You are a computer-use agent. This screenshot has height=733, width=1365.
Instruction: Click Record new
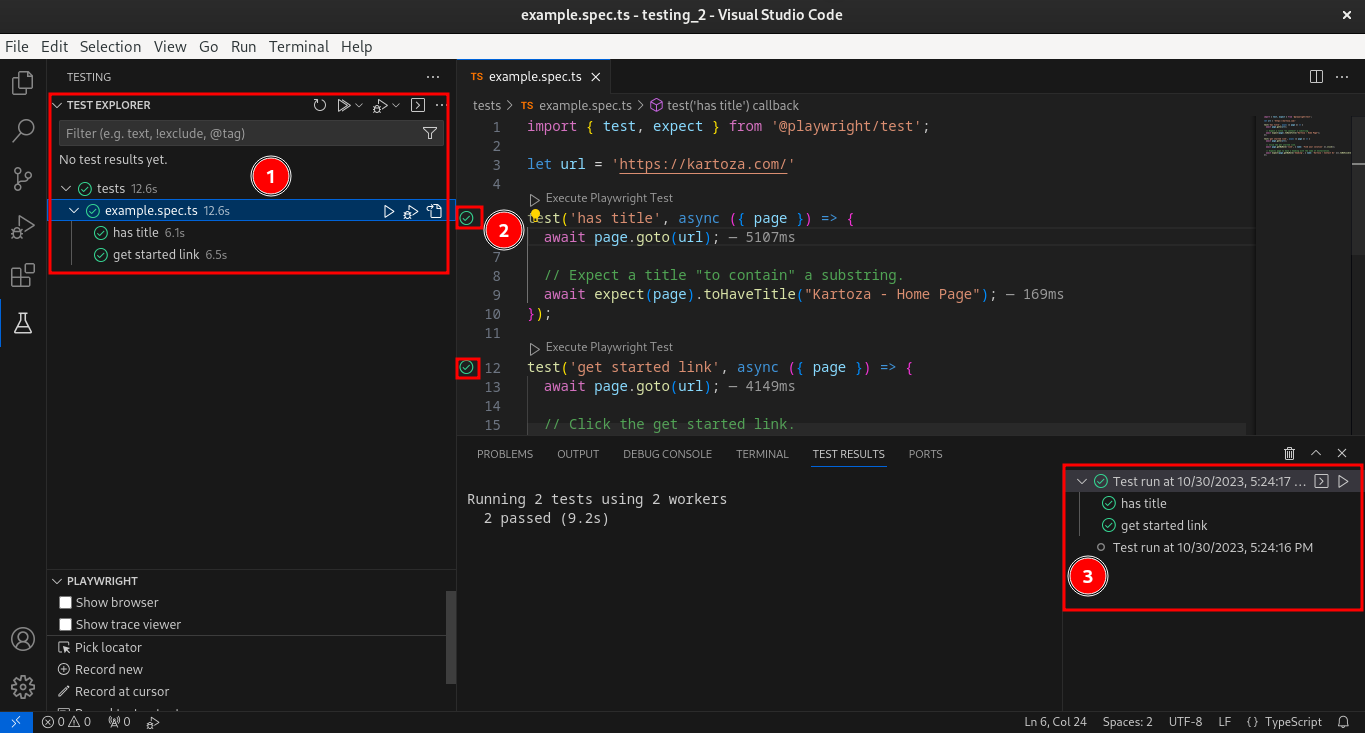pos(109,670)
